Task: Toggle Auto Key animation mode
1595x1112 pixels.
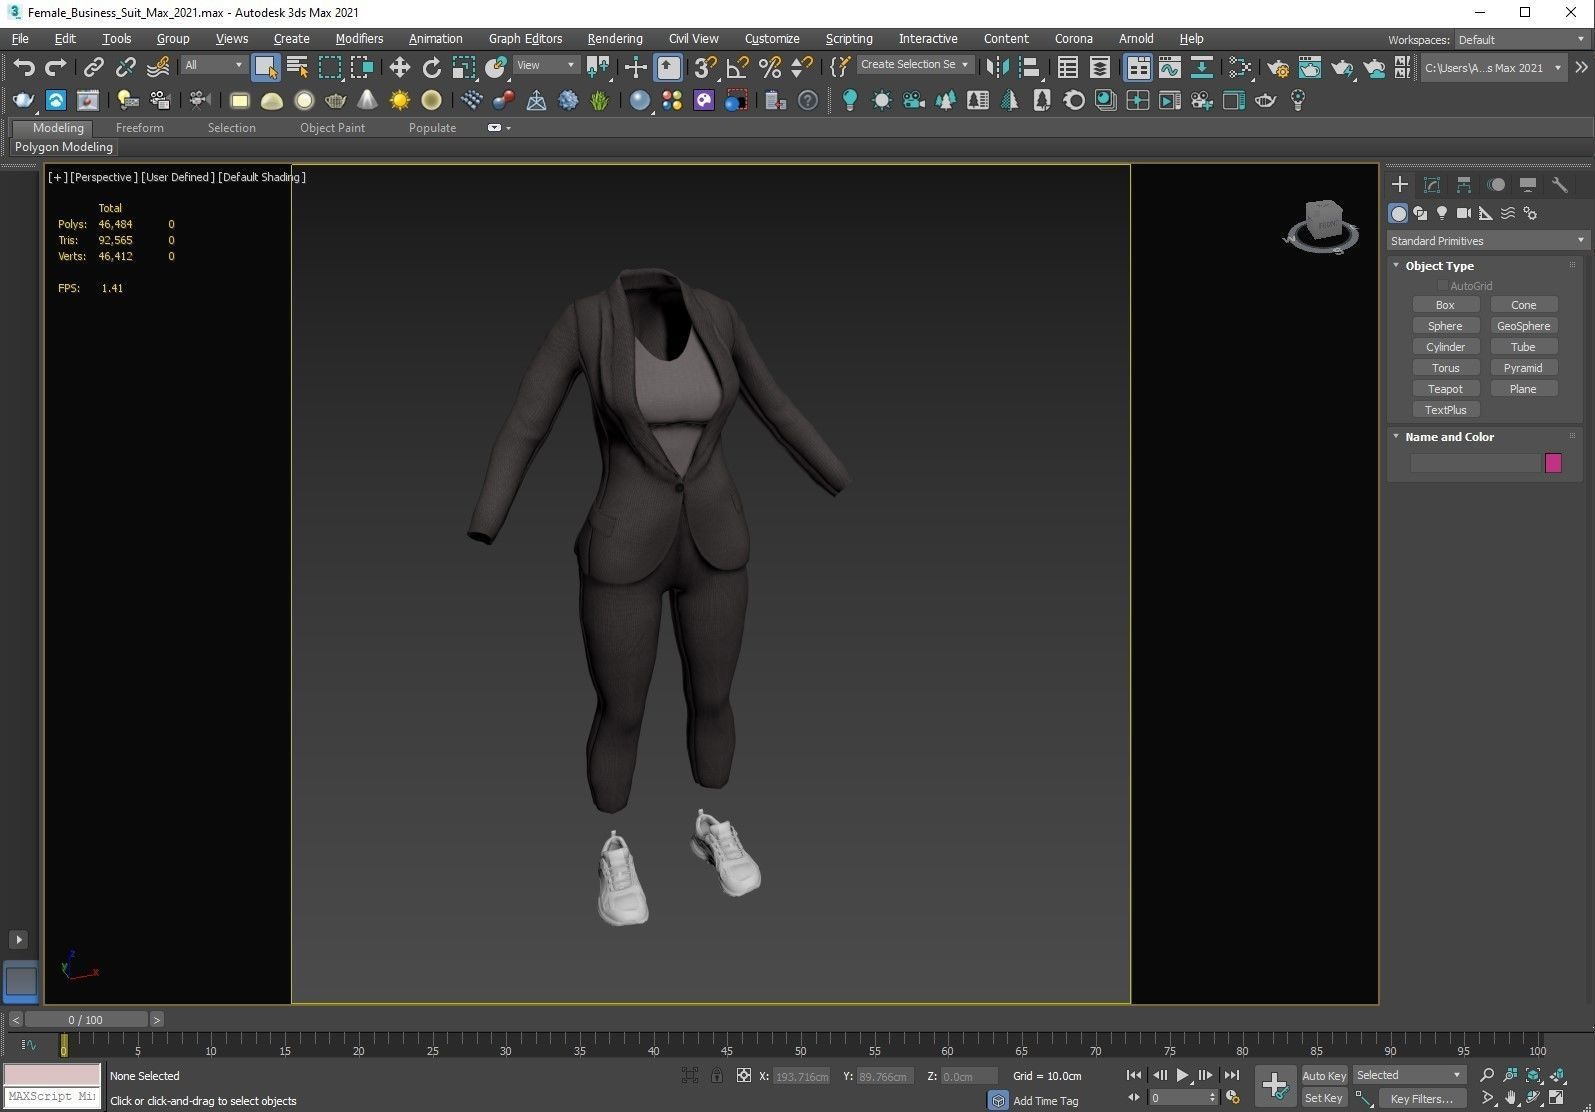Action: 1324,1076
